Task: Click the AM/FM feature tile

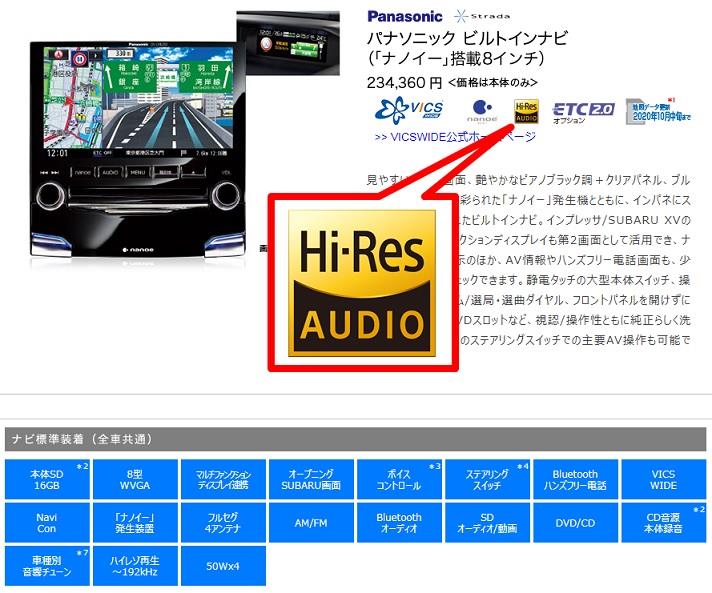Action: [312, 523]
